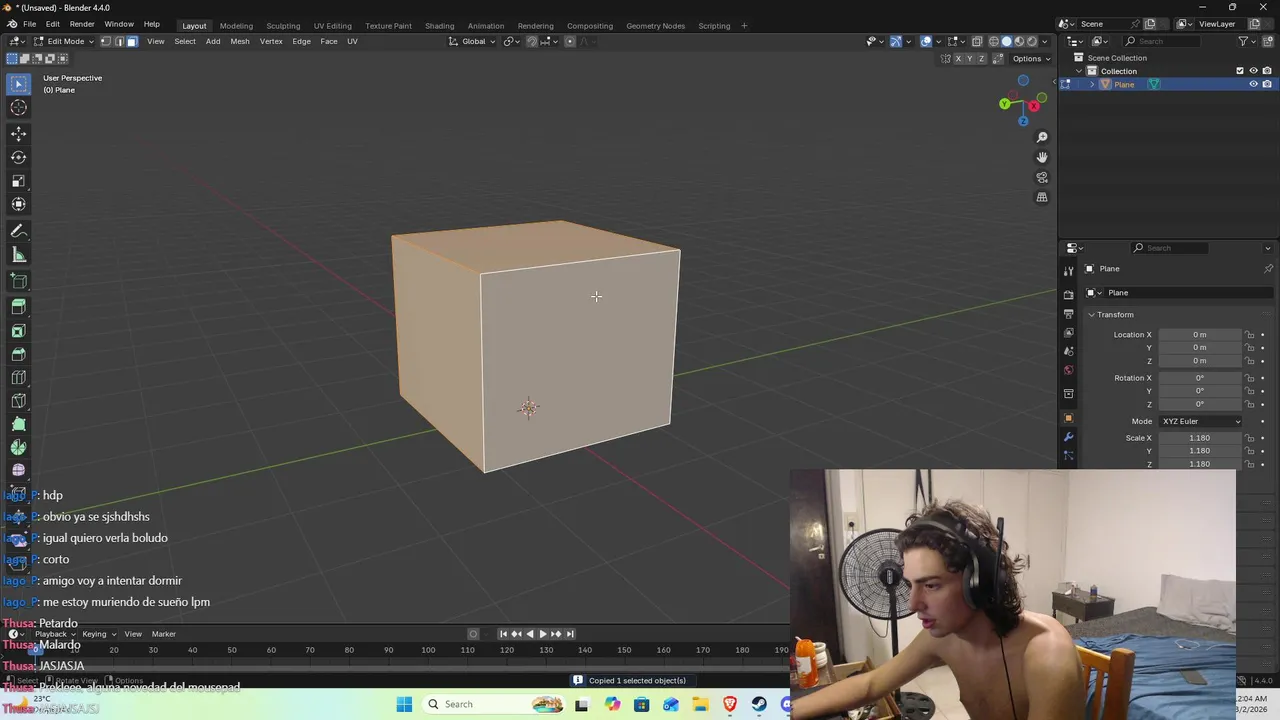Open the Tool properties tab

[1068, 270]
